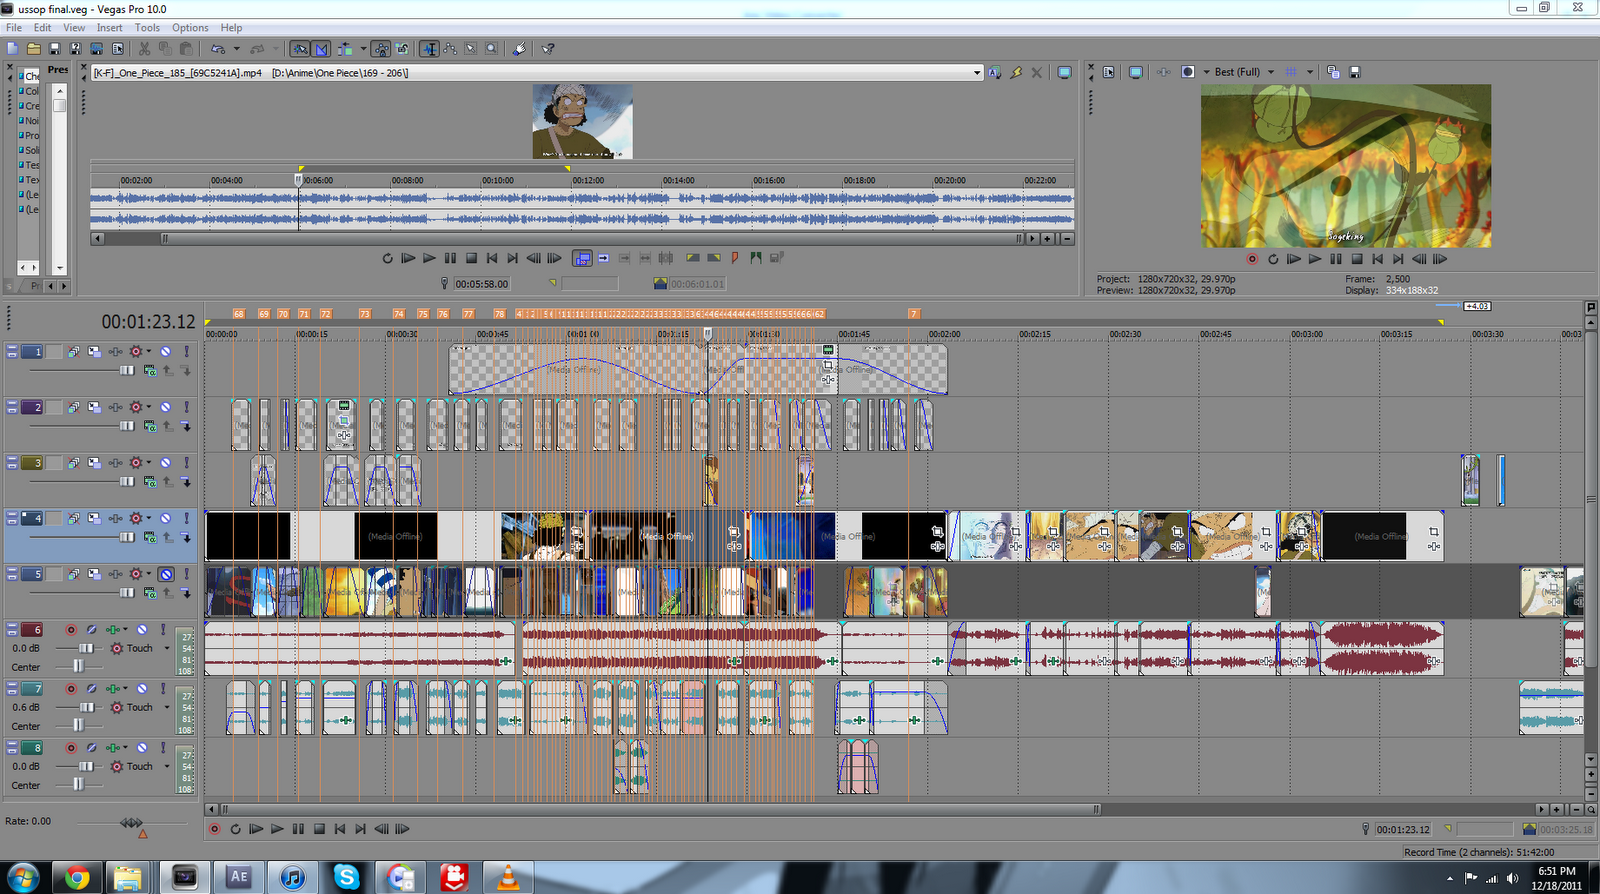
Task: Click timeline marker 68 on the ruler
Action: tap(239, 313)
